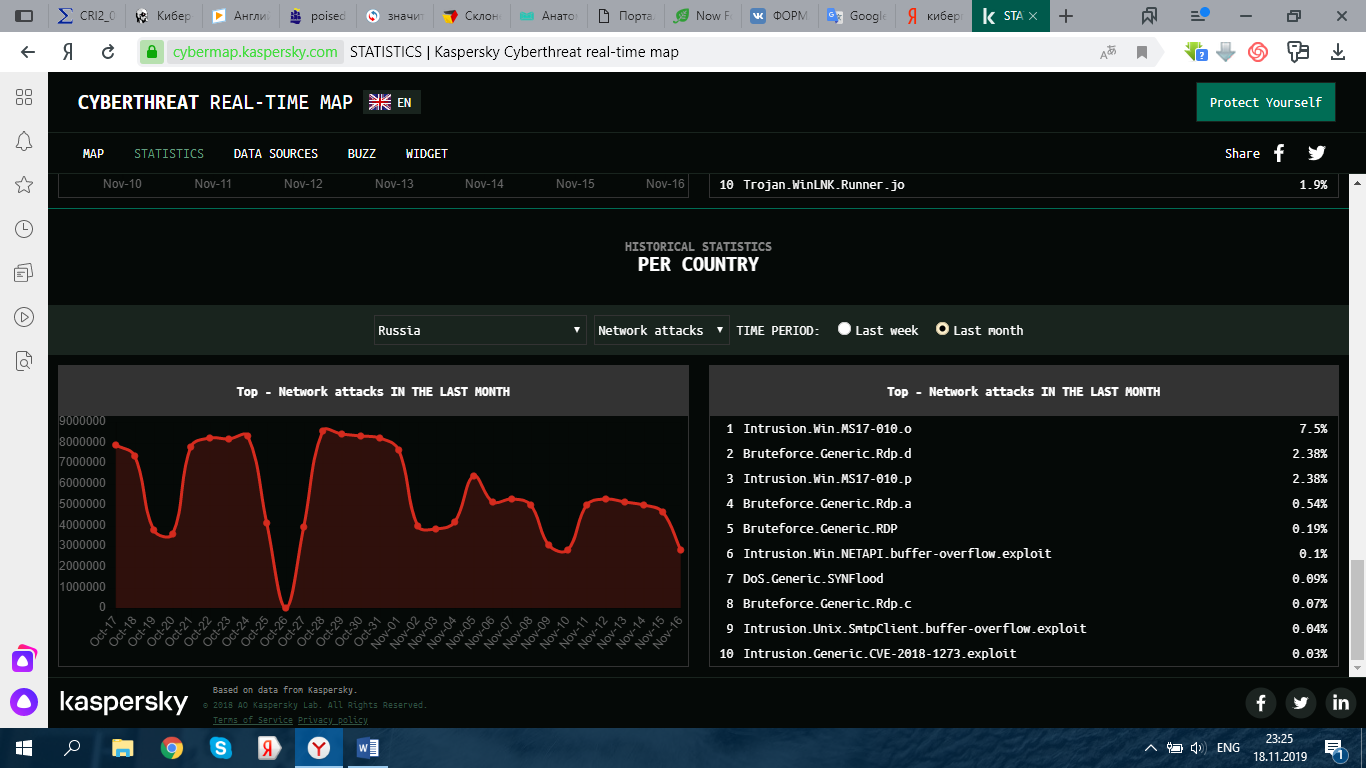This screenshot has width=1366, height=768.
Task: Open Terms of Service link
Action: pos(253,720)
